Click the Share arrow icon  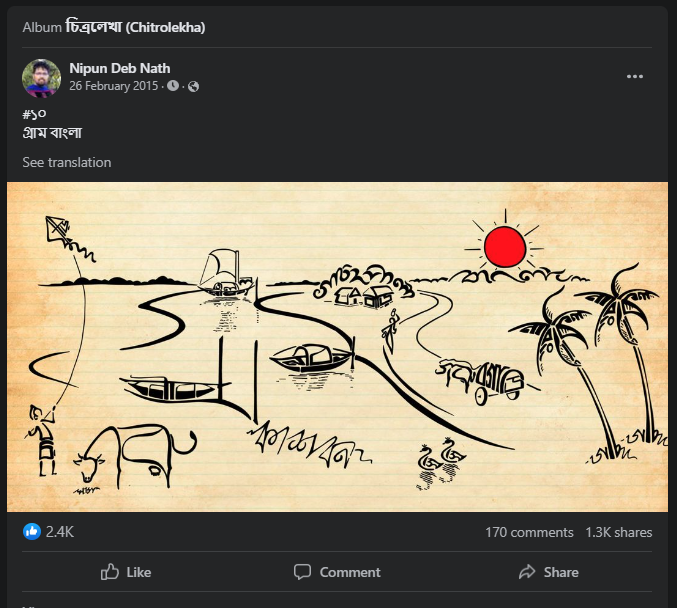click(527, 572)
